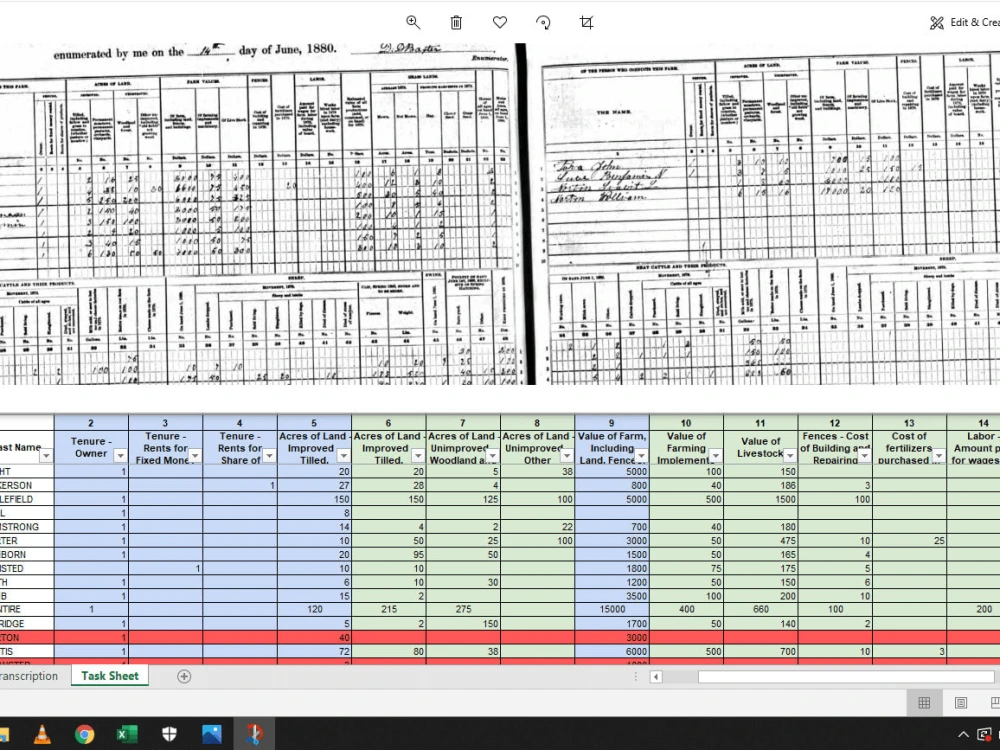Screen dimensions: 1000x750
Task: Select the Livestock cell 1500
Action: 760,499
